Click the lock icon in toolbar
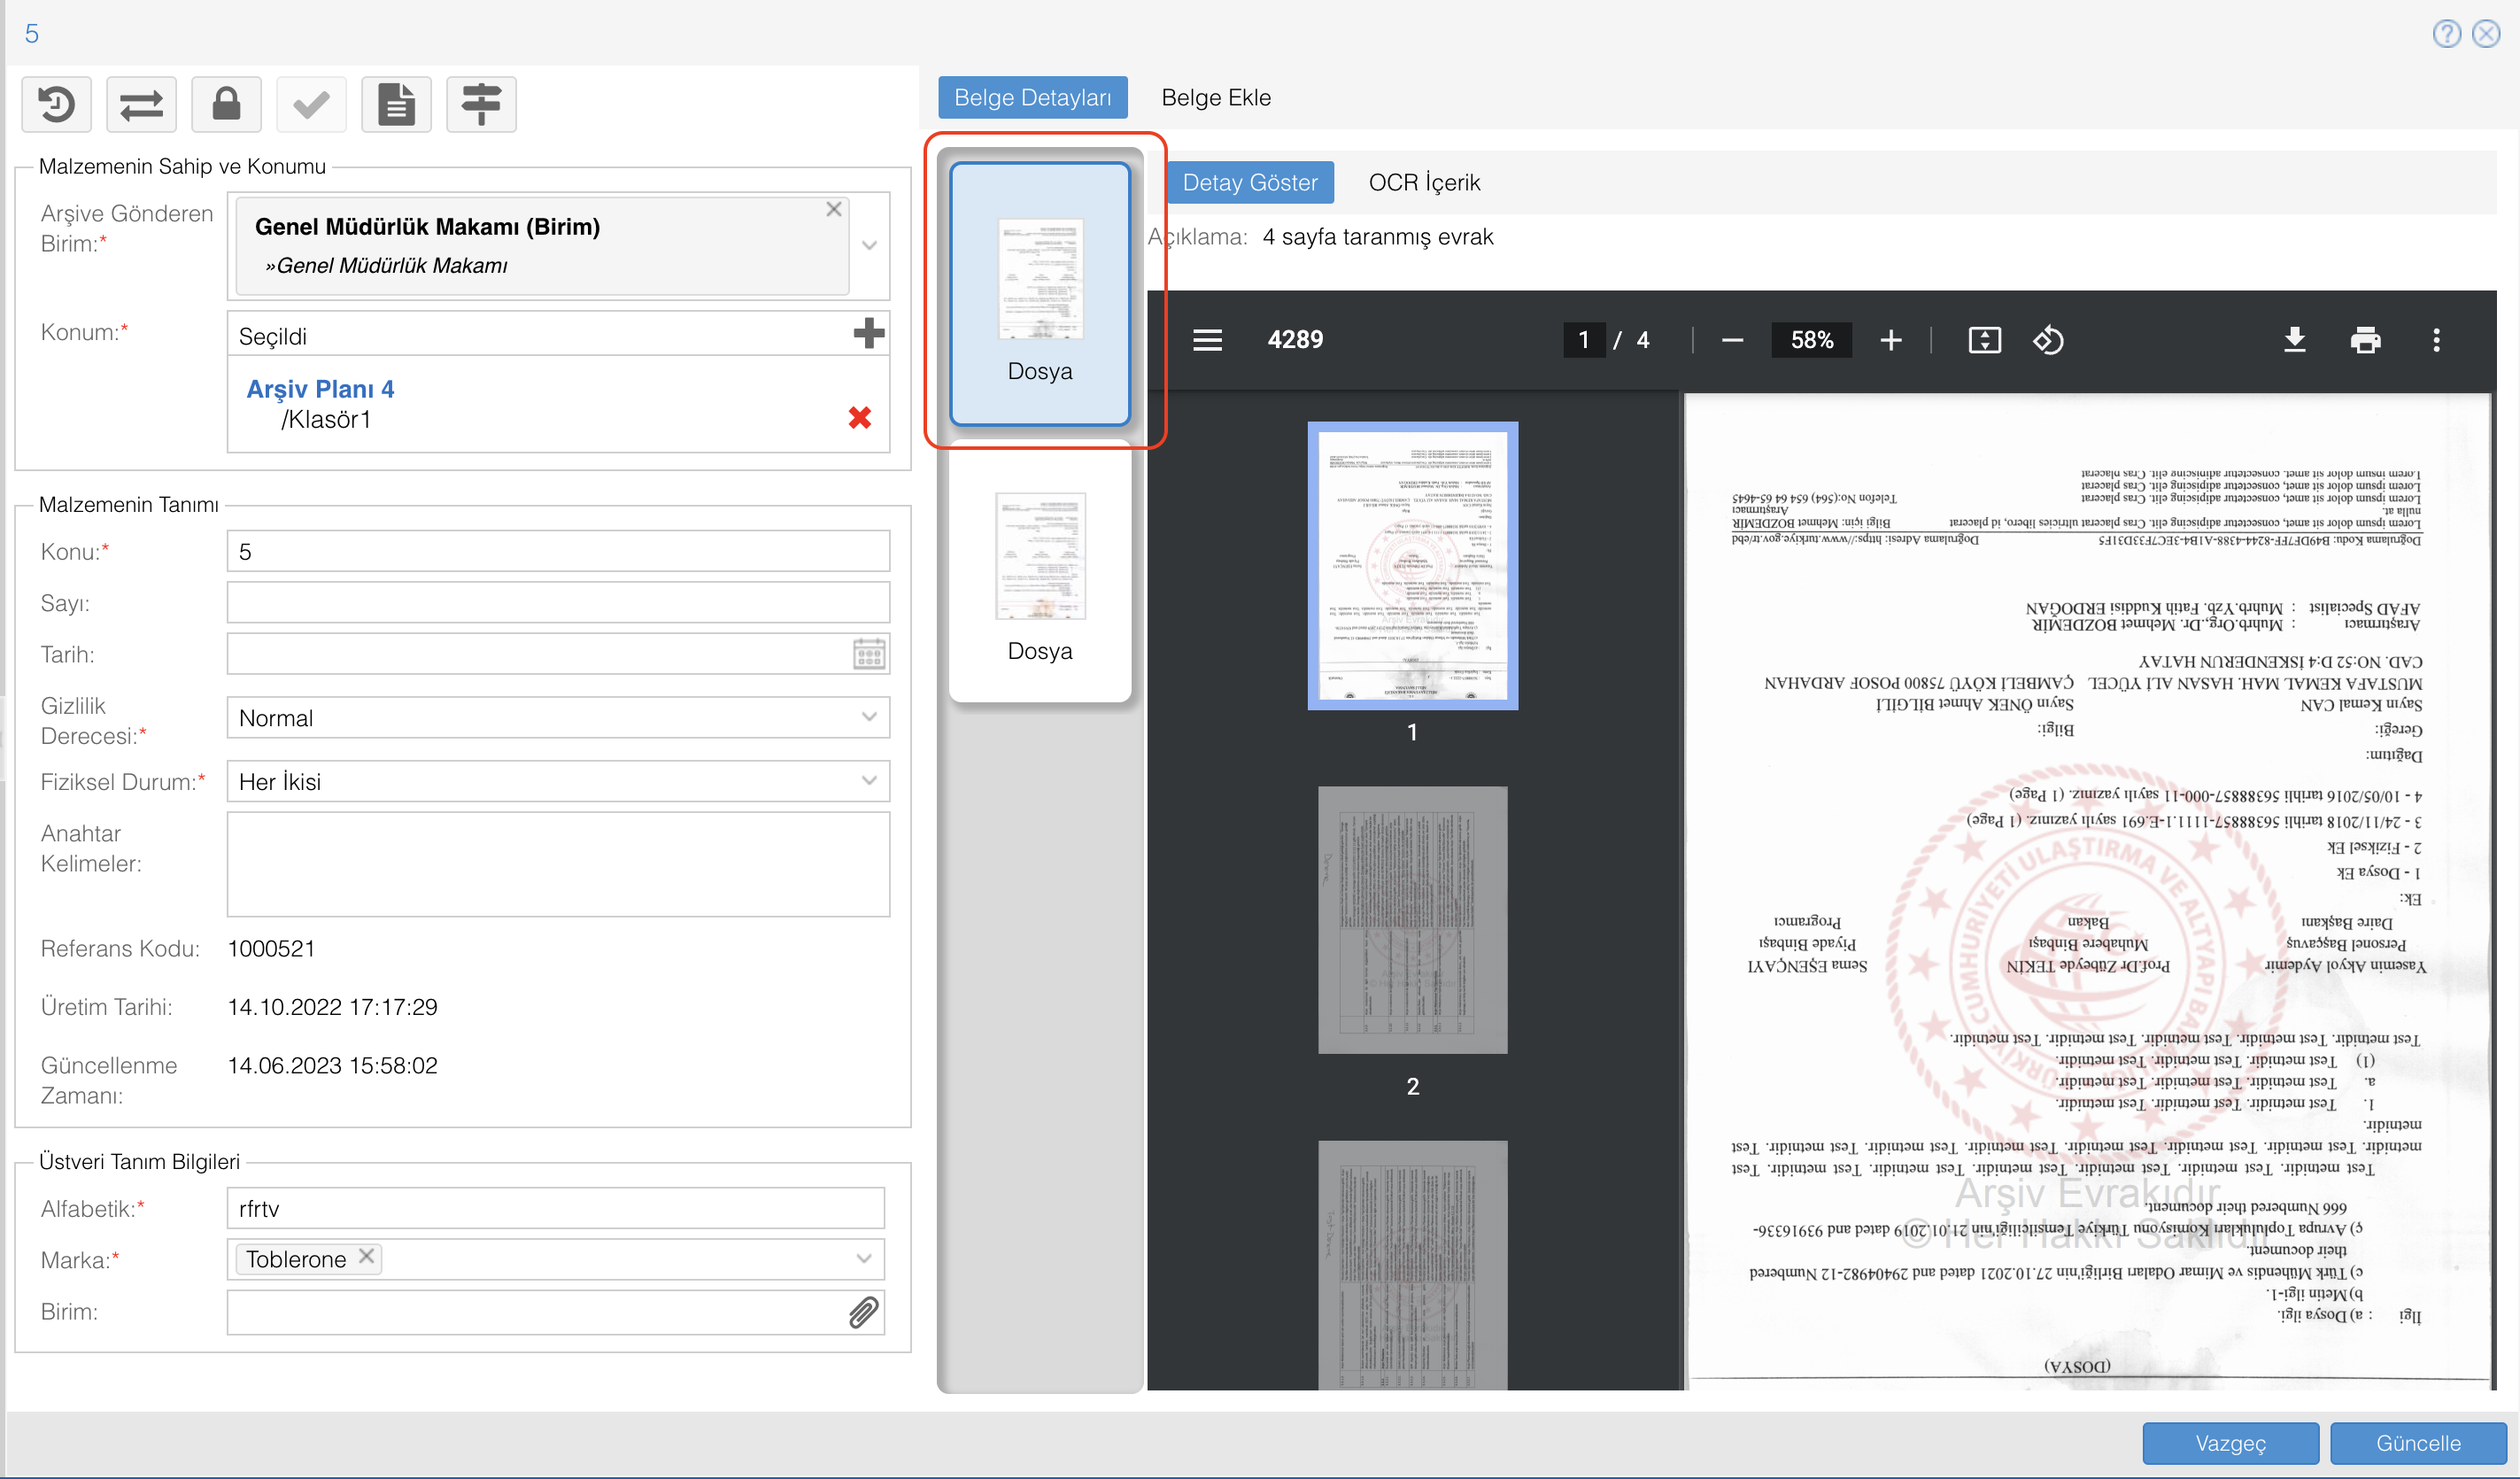The width and height of the screenshot is (2520, 1479). point(226,104)
